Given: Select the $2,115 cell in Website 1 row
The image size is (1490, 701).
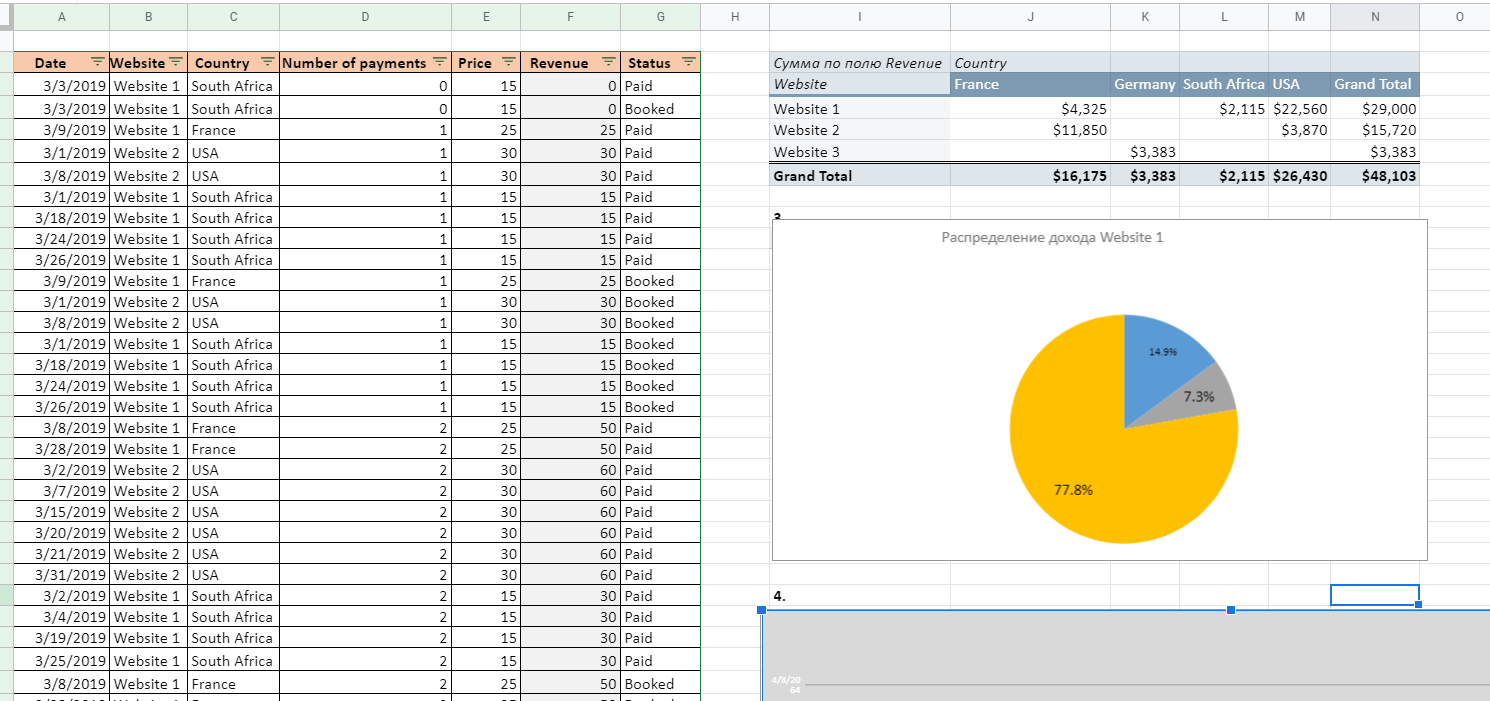Looking at the screenshot, I should tap(1224, 109).
